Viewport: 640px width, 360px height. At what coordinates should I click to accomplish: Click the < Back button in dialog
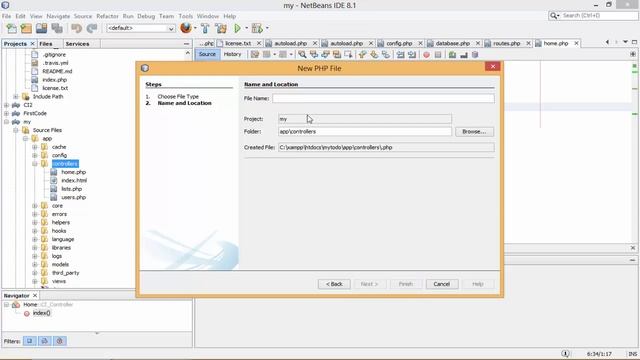(334, 284)
